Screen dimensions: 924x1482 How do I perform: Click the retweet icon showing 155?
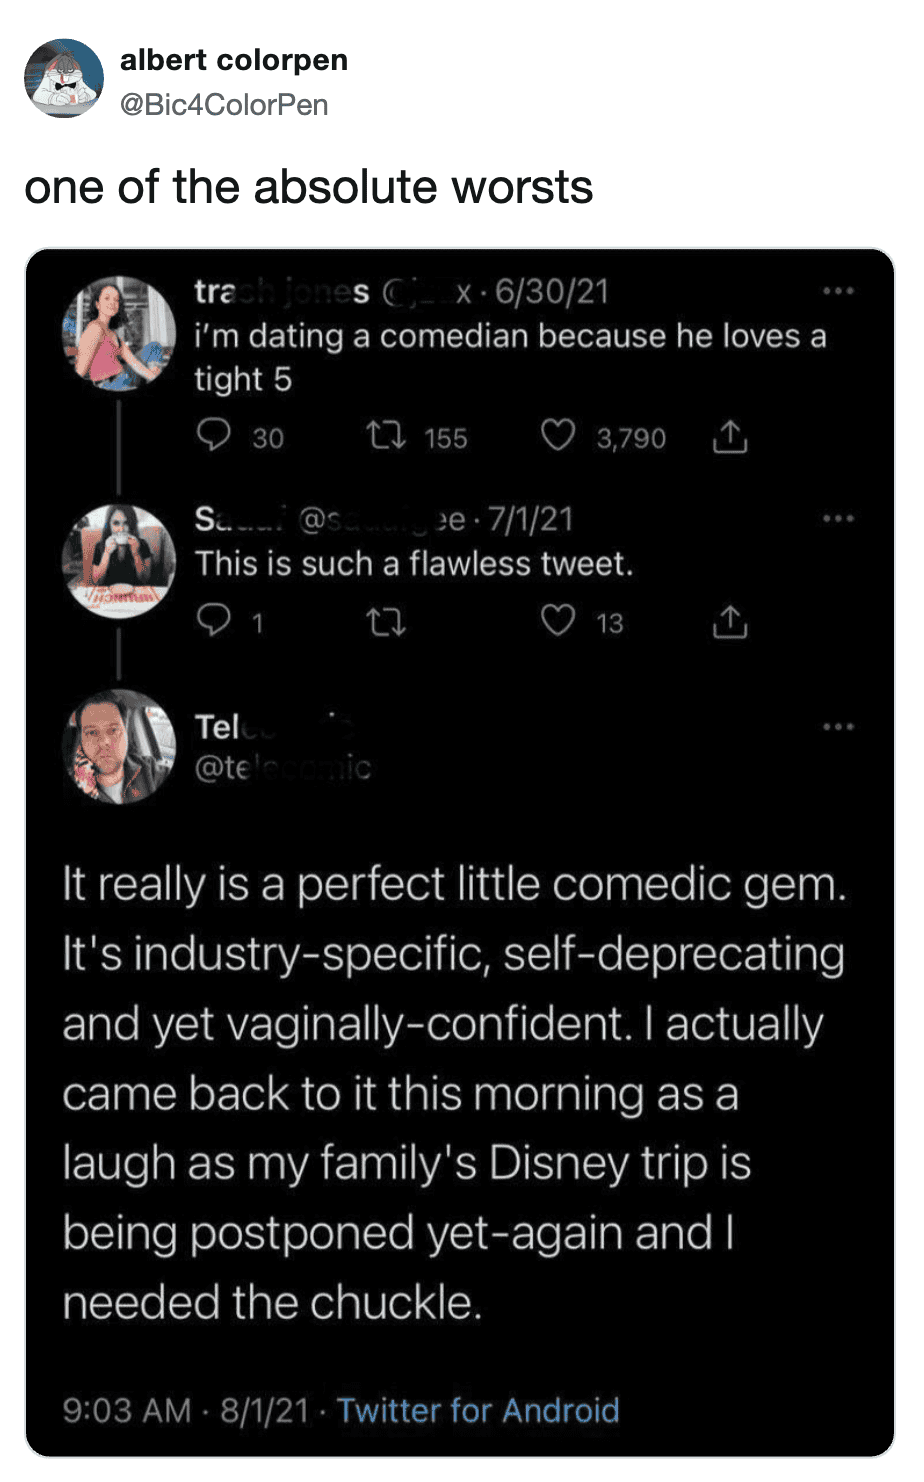pos(383,436)
